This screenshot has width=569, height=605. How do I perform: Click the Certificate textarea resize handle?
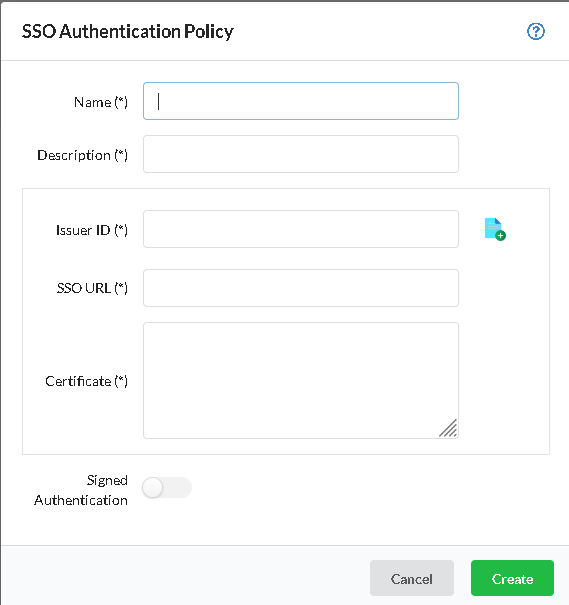(x=448, y=428)
